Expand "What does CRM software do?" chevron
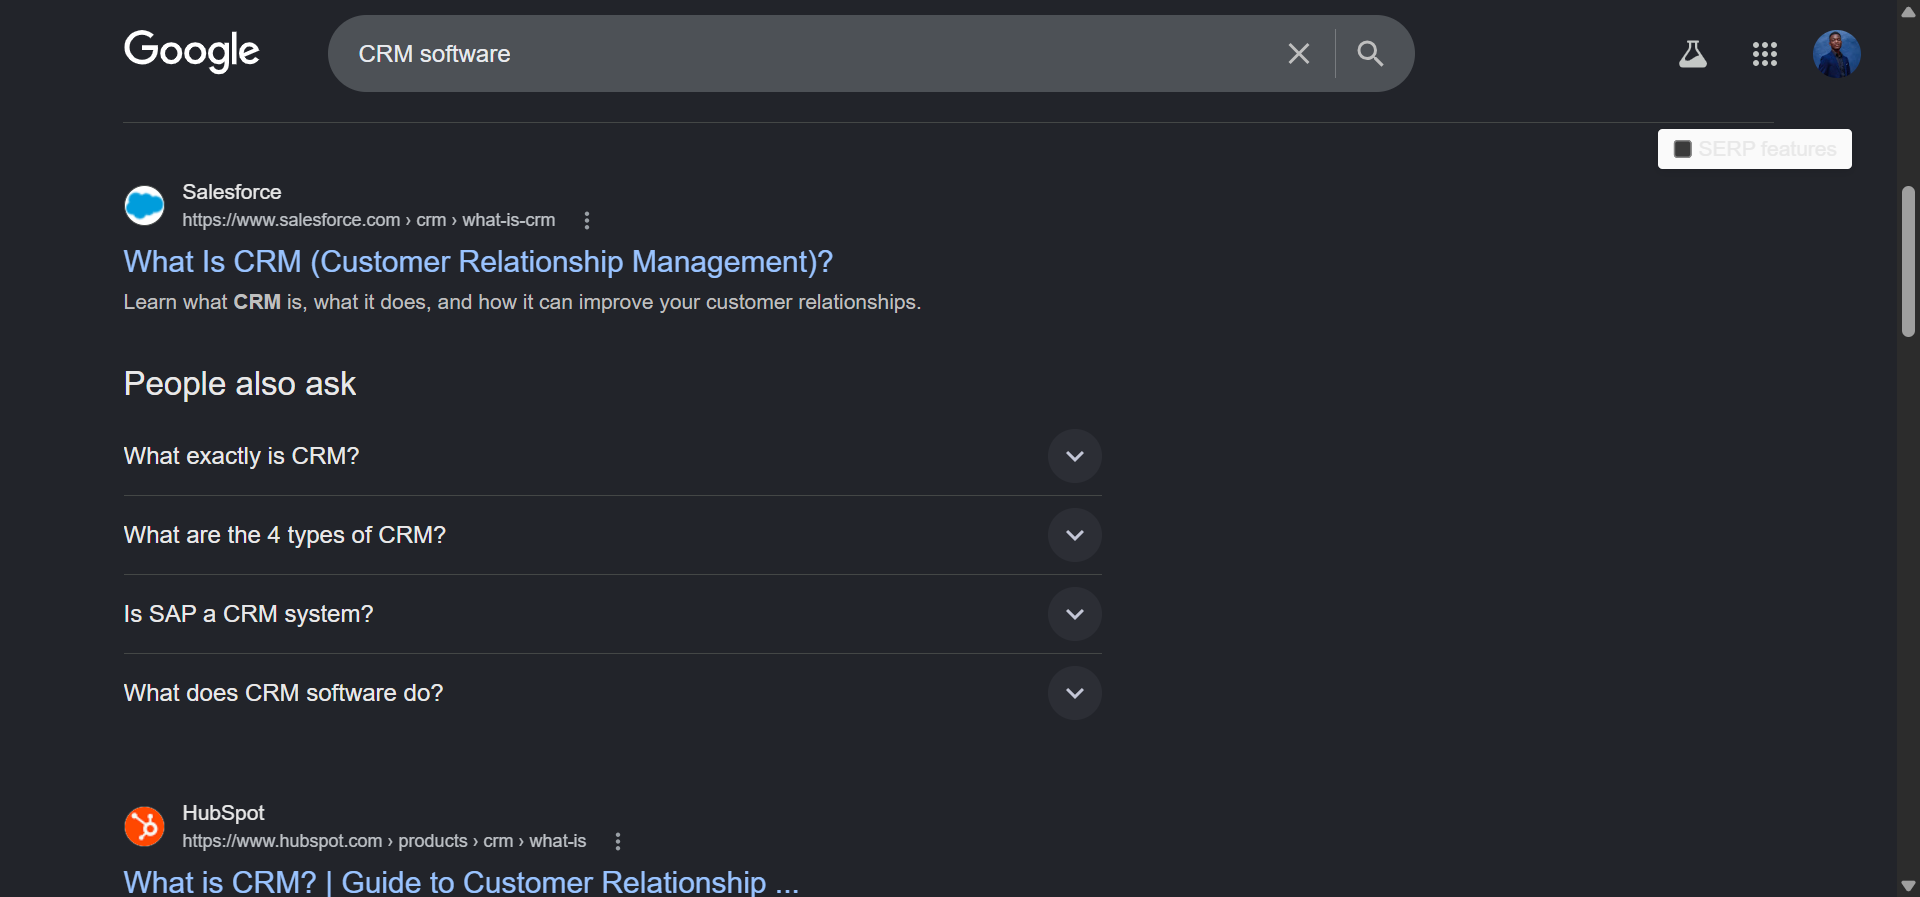This screenshot has width=1920, height=897. click(1074, 693)
